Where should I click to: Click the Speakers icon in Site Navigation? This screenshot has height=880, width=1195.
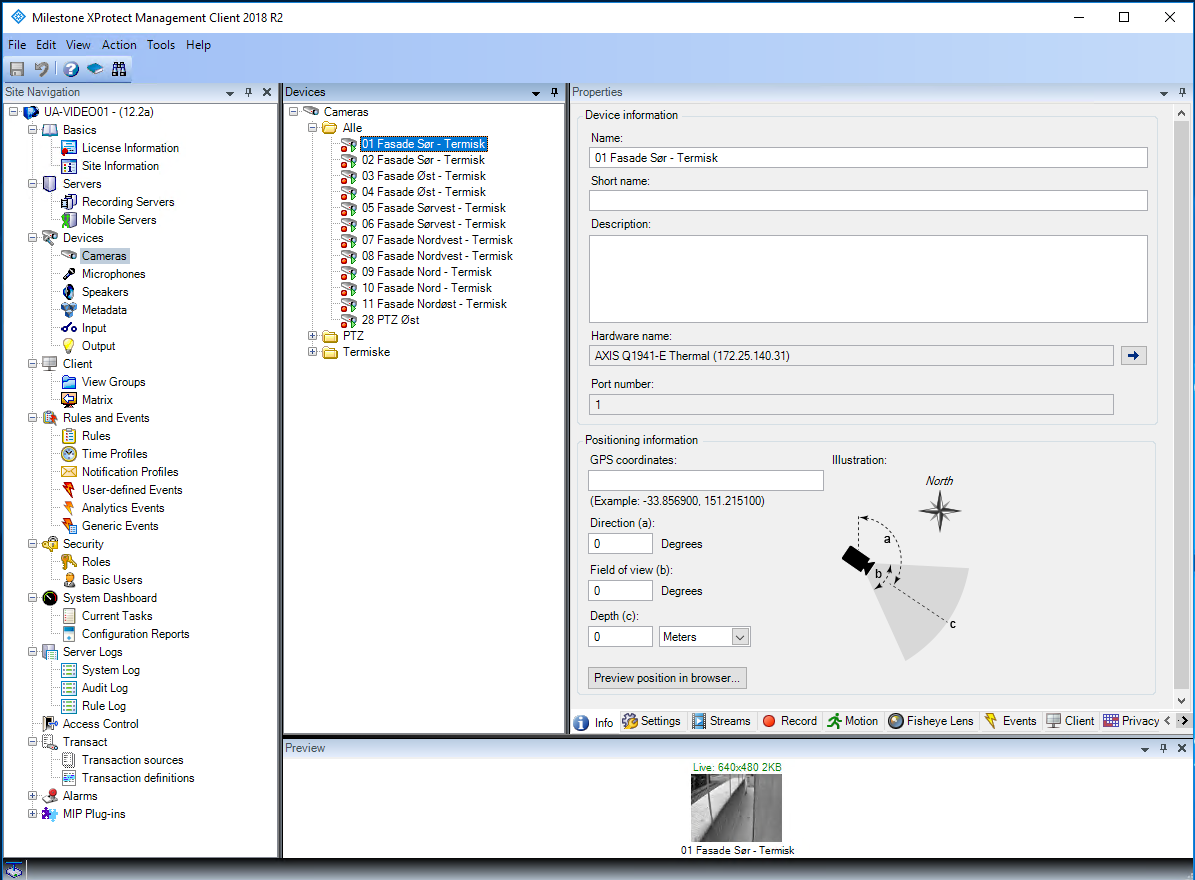click(x=69, y=292)
